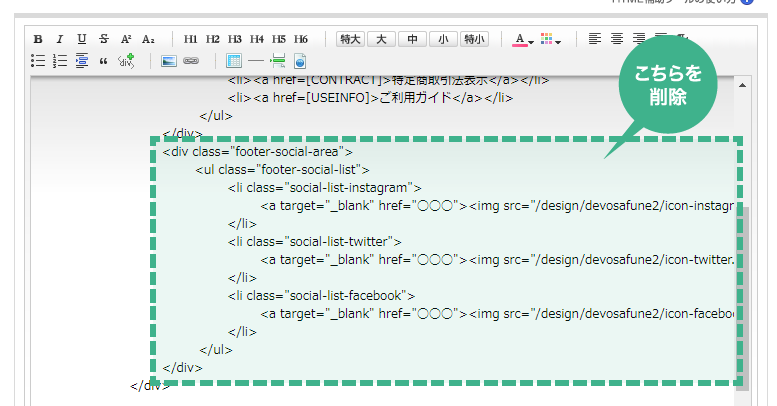Apply superscript formatting

click(x=126, y=39)
